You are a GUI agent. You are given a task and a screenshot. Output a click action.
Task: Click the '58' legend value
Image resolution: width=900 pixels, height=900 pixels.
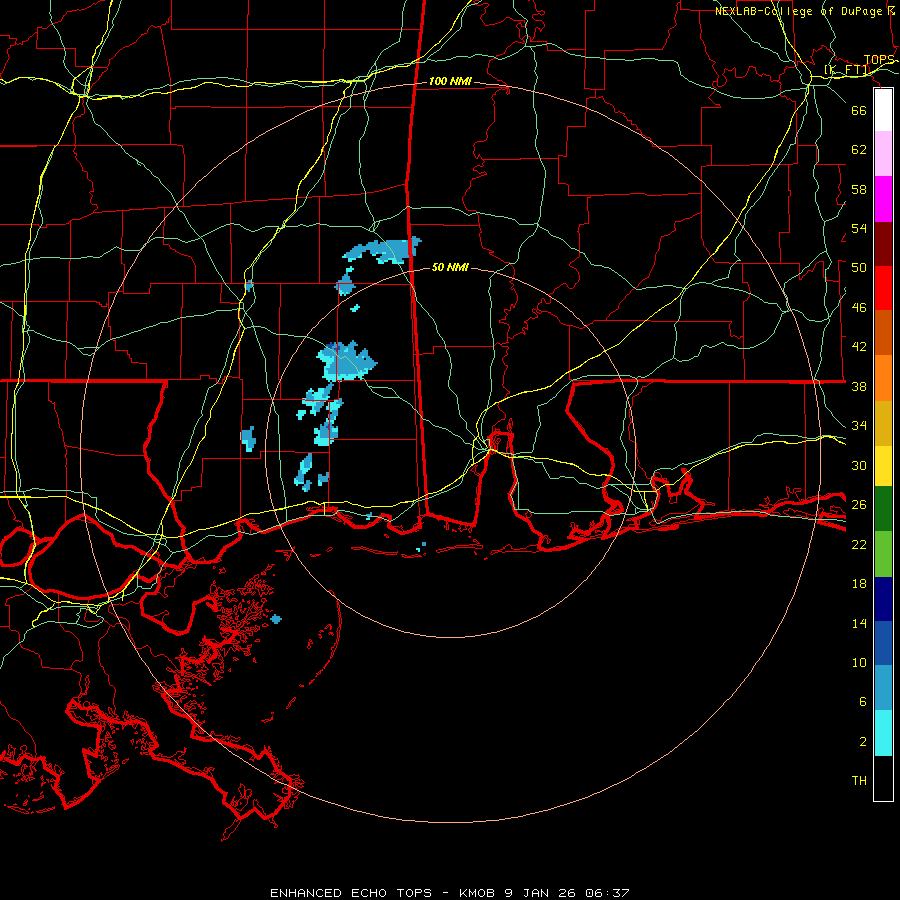[859, 189]
